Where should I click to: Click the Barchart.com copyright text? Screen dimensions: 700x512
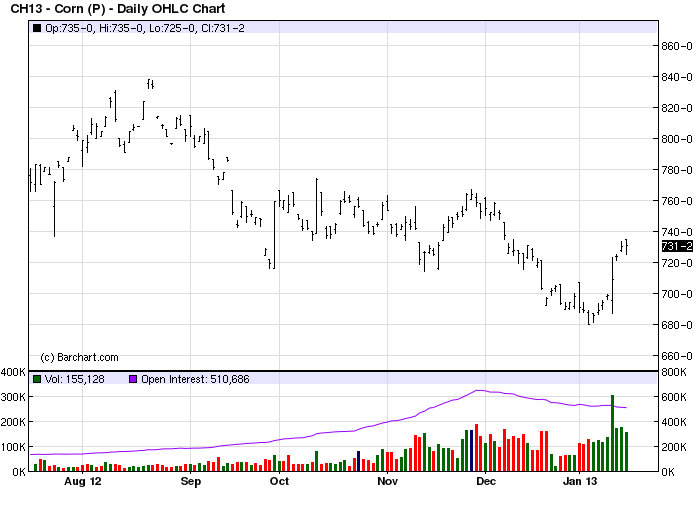point(79,357)
